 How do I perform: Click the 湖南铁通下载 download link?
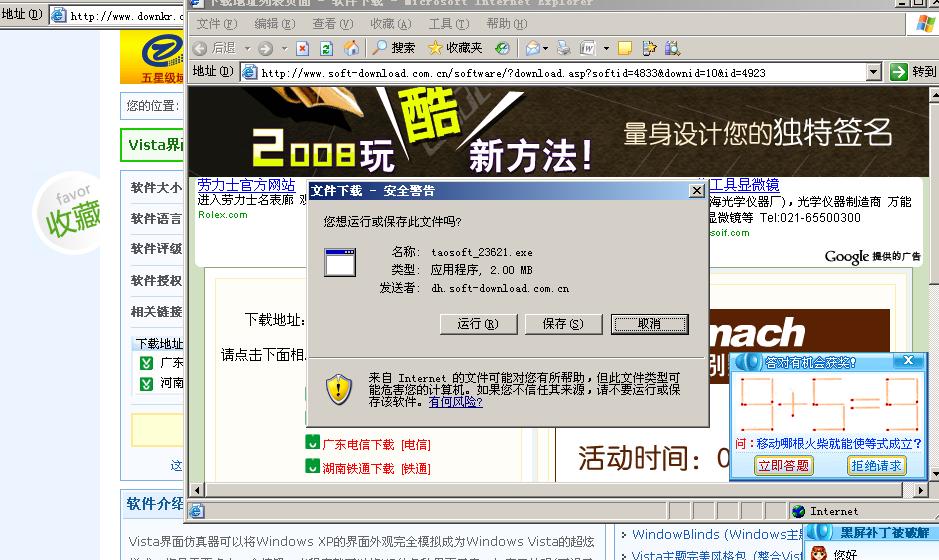[376, 468]
